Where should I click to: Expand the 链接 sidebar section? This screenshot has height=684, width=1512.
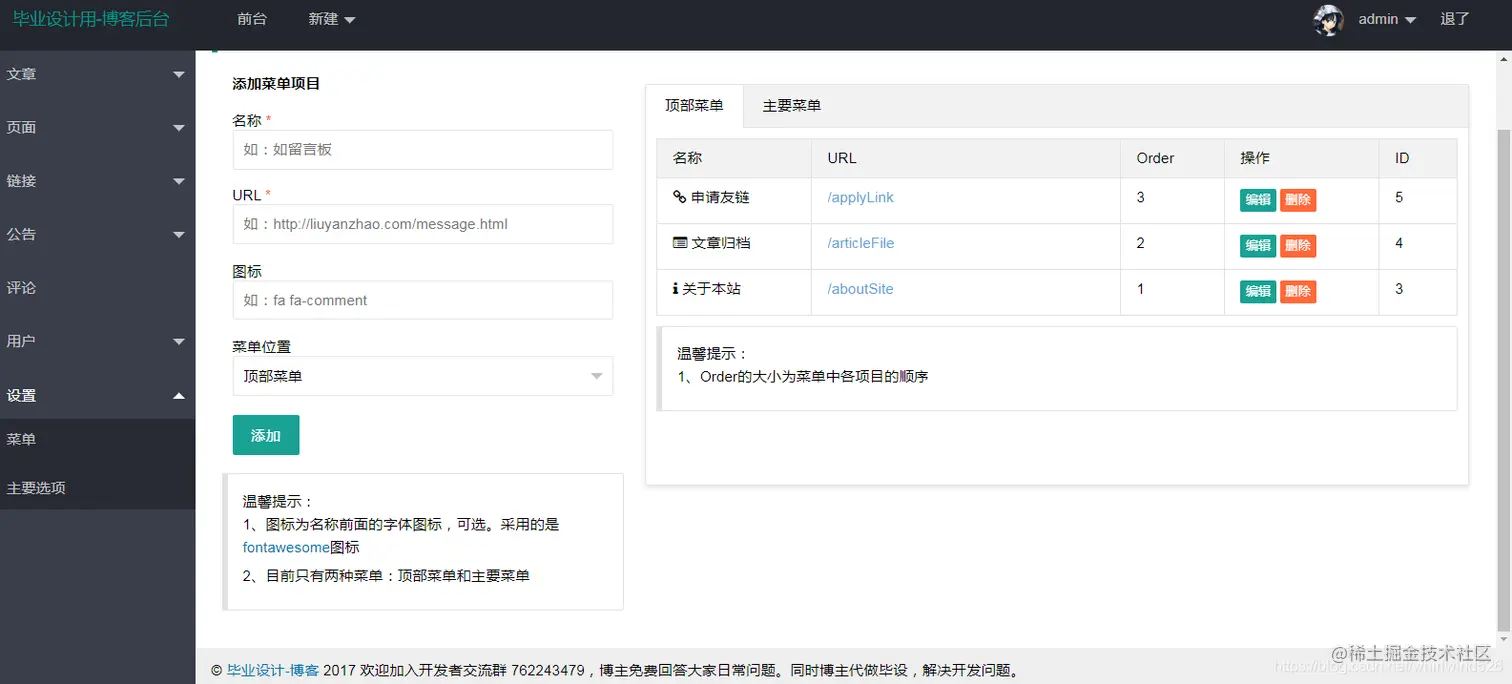[97, 181]
